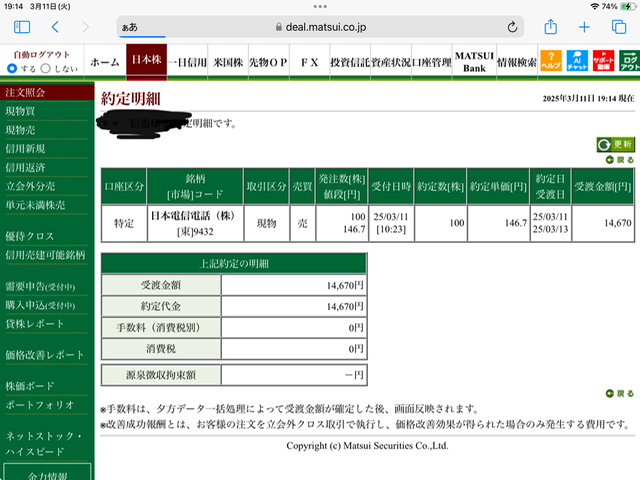
Task: Add a new tab with the plus icon
Action: click(584, 27)
